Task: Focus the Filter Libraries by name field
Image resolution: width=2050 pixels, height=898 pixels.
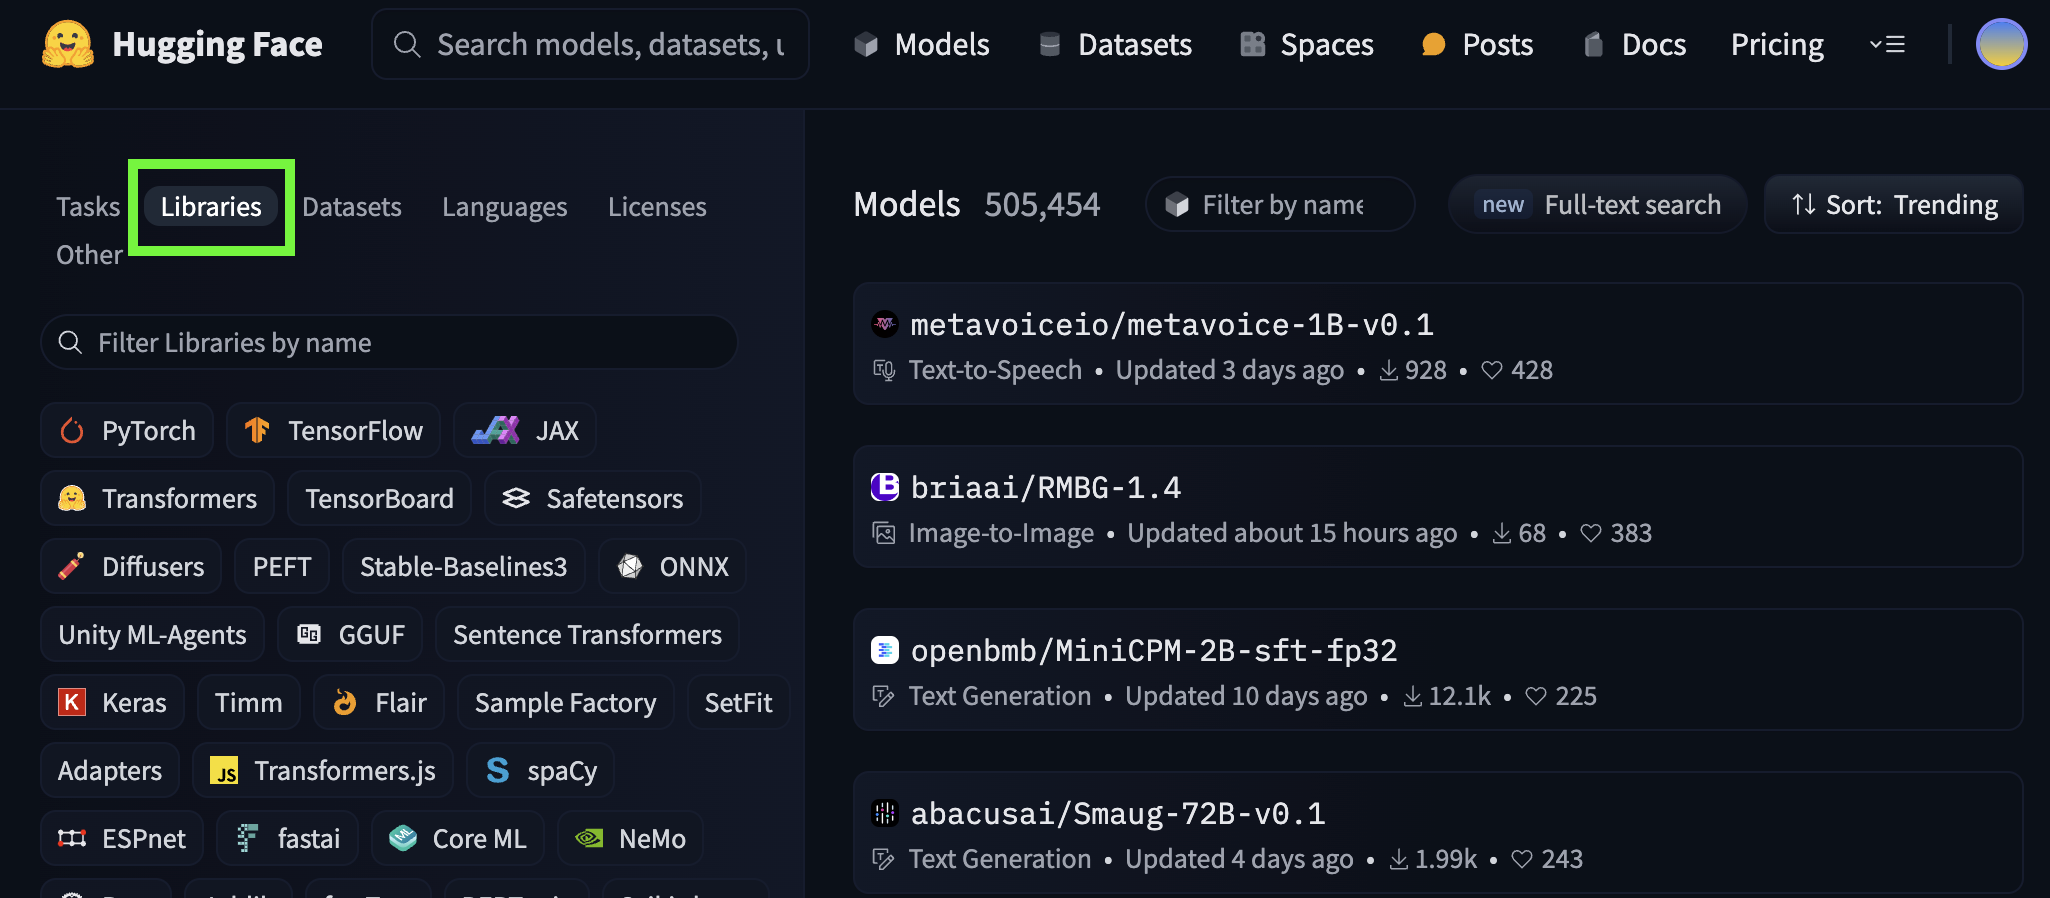Action: click(389, 343)
